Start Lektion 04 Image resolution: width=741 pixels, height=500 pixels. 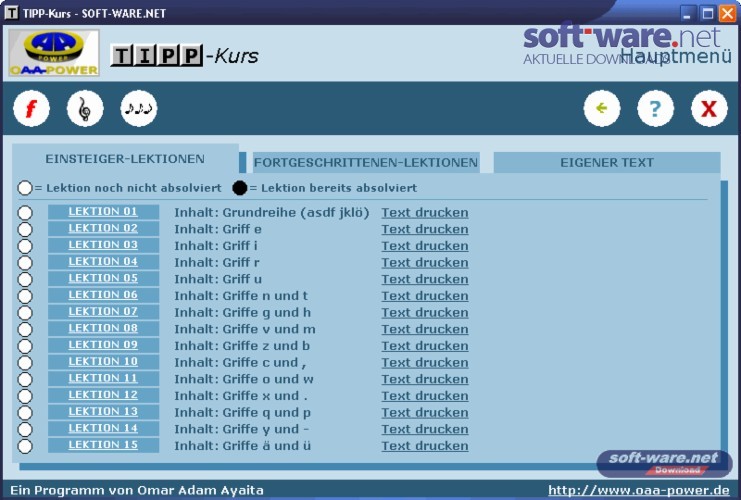(103, 262)
